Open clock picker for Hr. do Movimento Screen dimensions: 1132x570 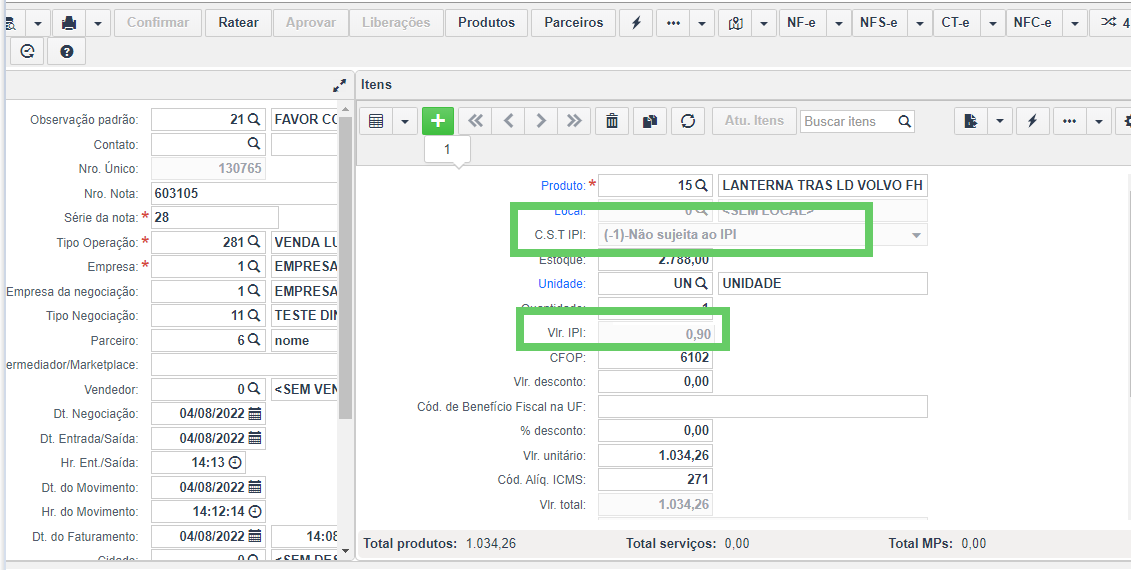[x=255, y=512]
